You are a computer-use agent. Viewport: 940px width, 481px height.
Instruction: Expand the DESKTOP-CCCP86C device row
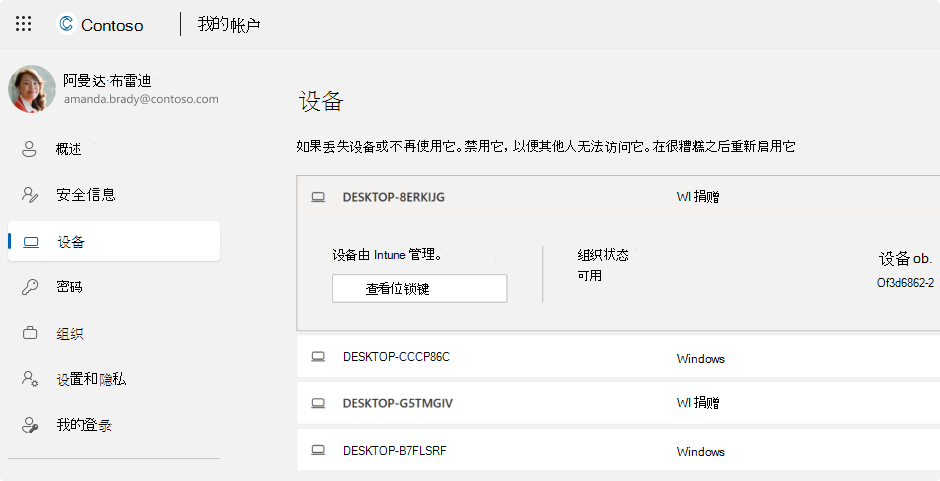[618, 357]
